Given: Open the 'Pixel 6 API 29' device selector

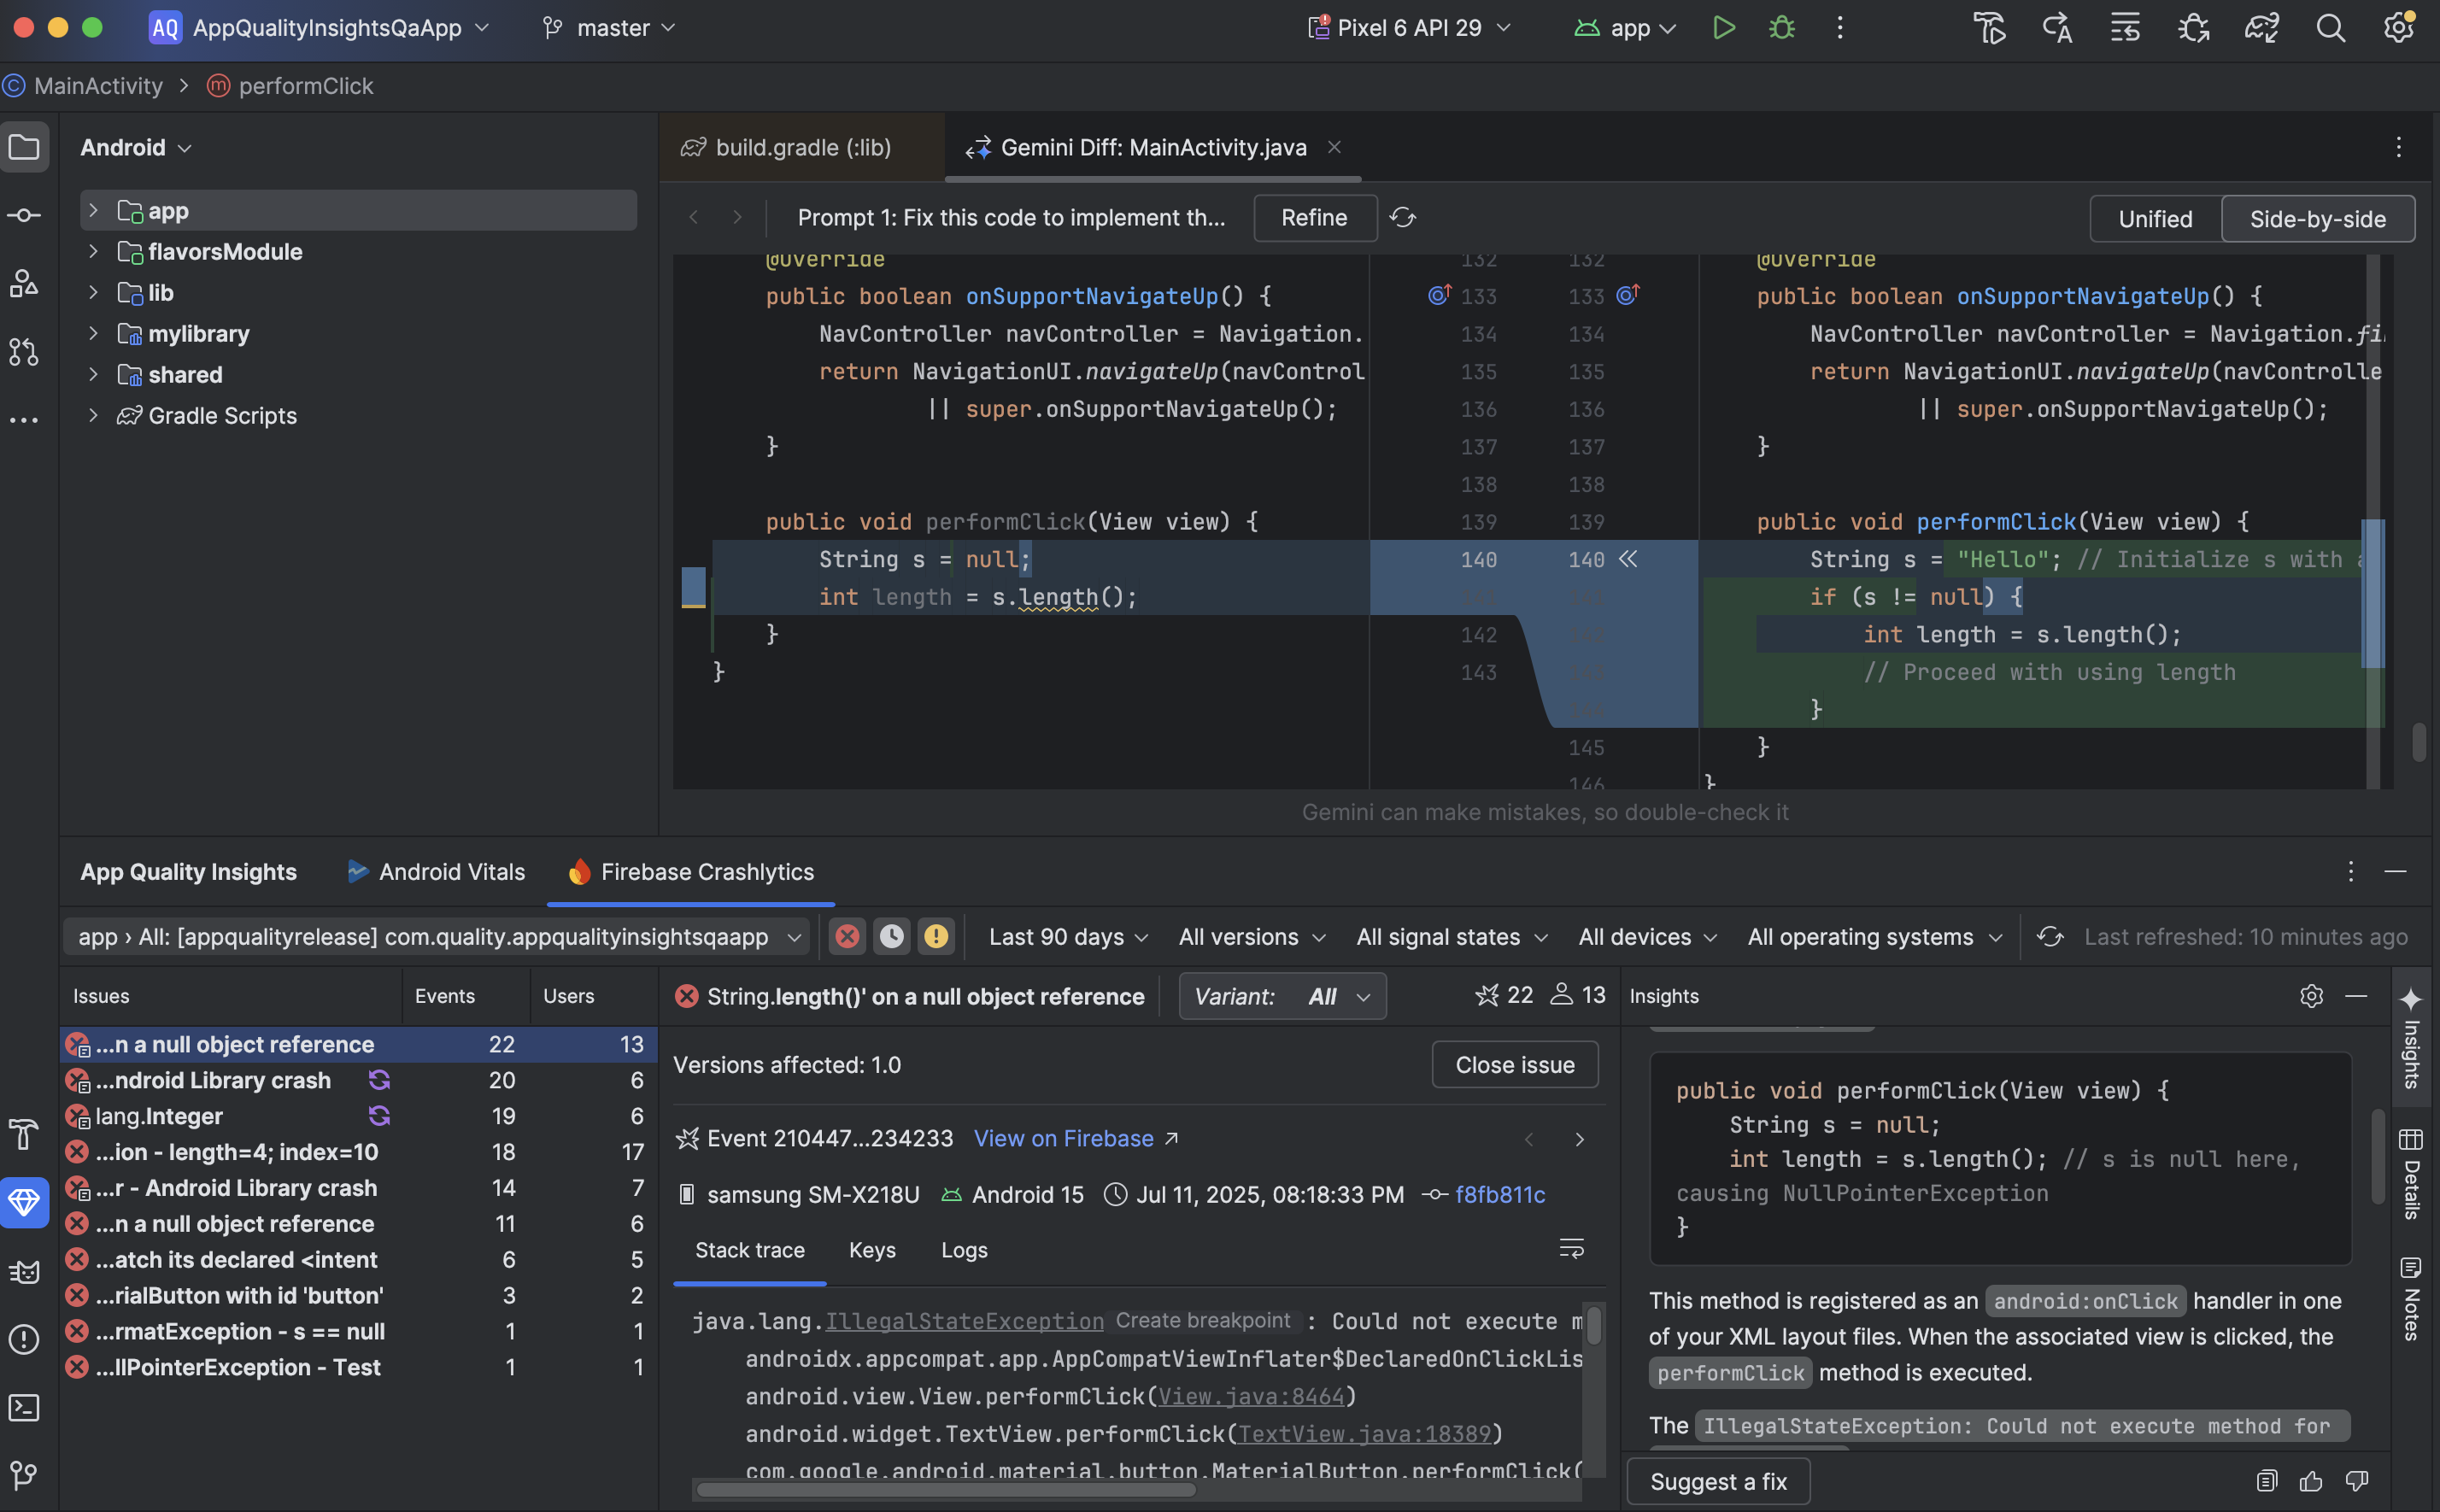Looking at the screenshot, I should pyautogui.click(x=1407, y=27).
